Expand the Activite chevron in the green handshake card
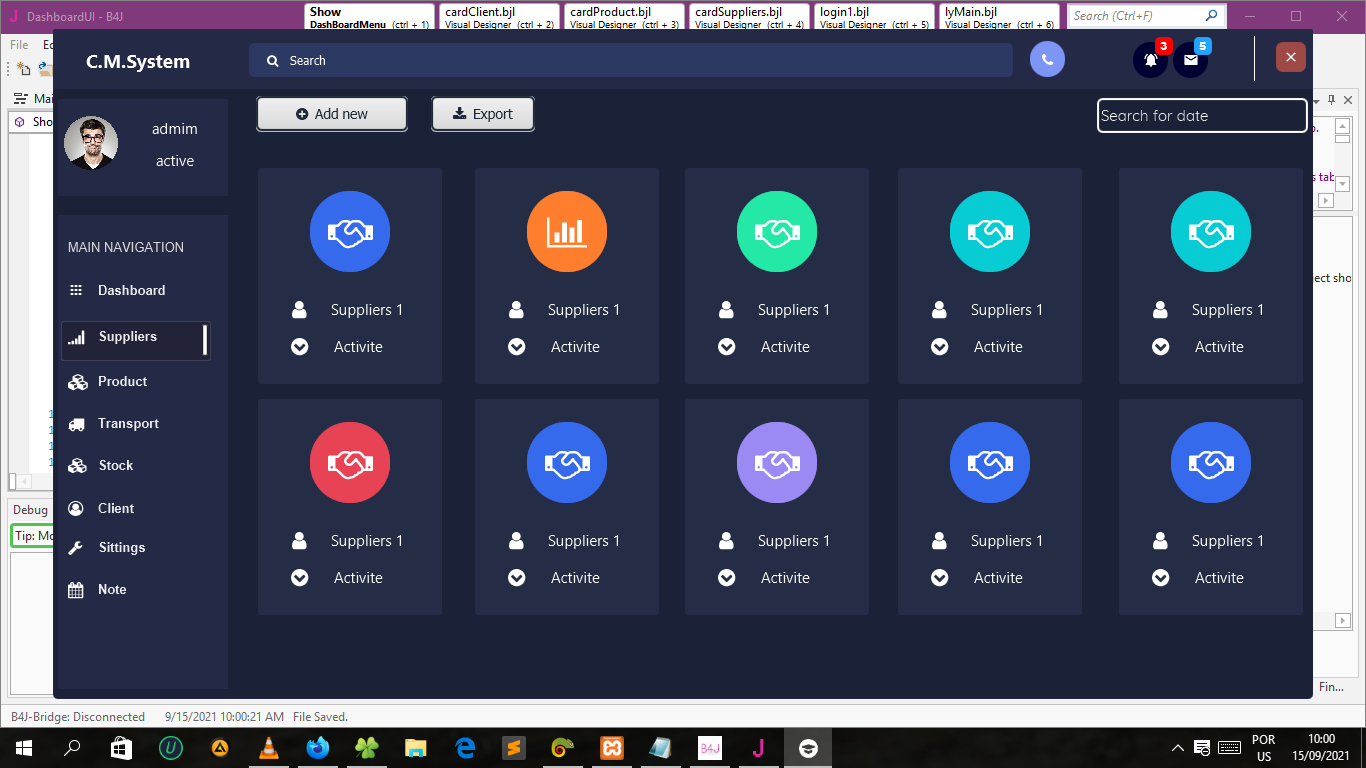Image resolution: width=1366 pixels, height=768 pixels. coord(726,347)
